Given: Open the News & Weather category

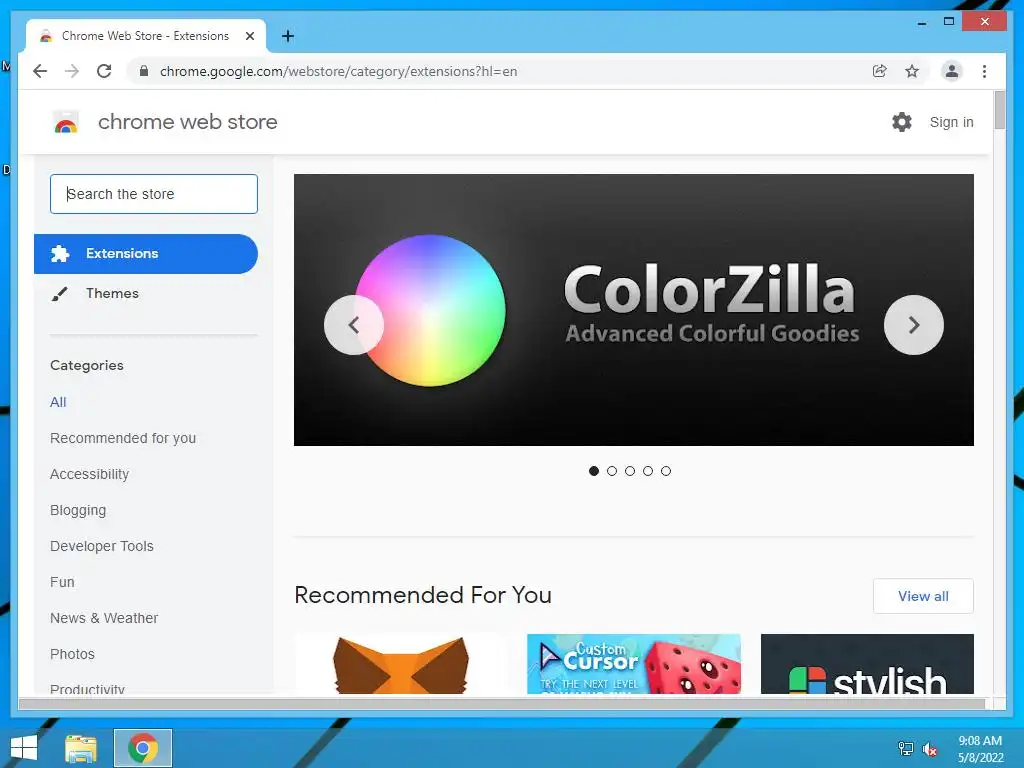Looking at the screenshot, I should point(104,618).
